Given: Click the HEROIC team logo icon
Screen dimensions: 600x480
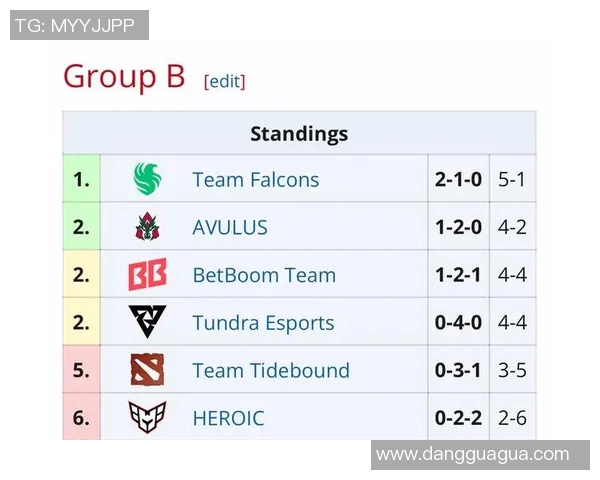Looking at the screenshot, I should tap(147, 417).
